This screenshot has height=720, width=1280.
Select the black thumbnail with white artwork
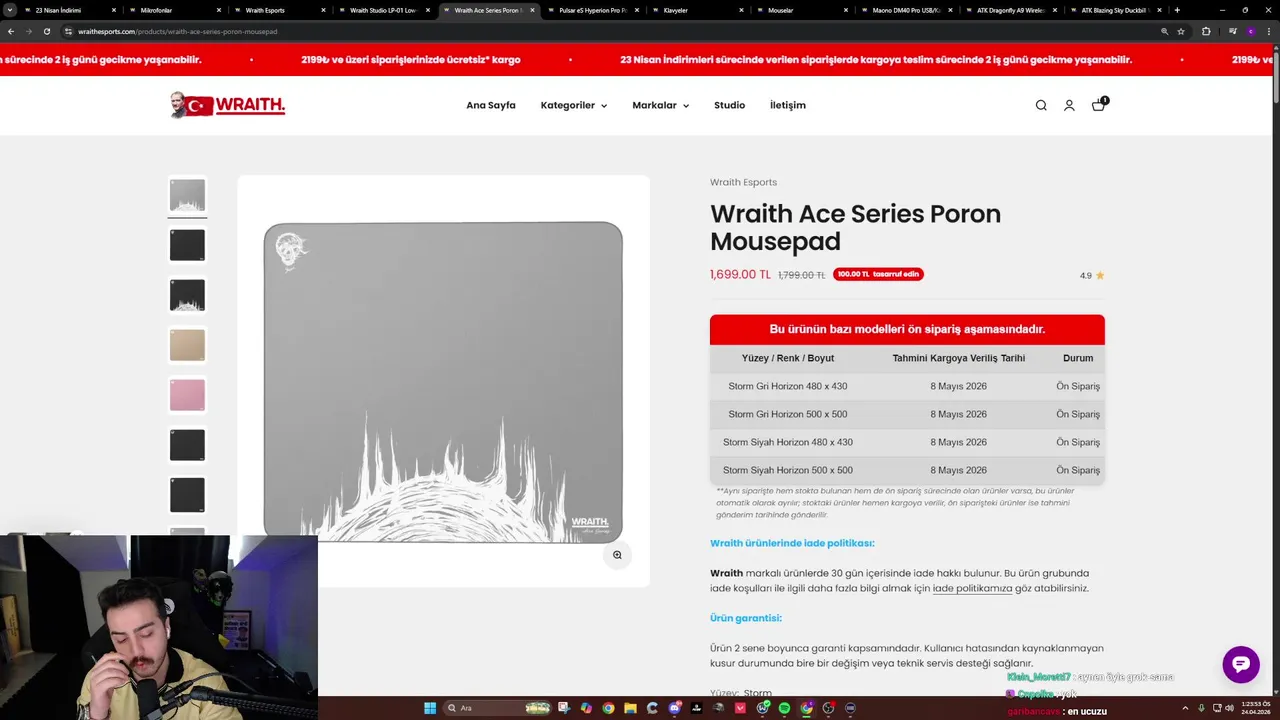tap(187, 295)
